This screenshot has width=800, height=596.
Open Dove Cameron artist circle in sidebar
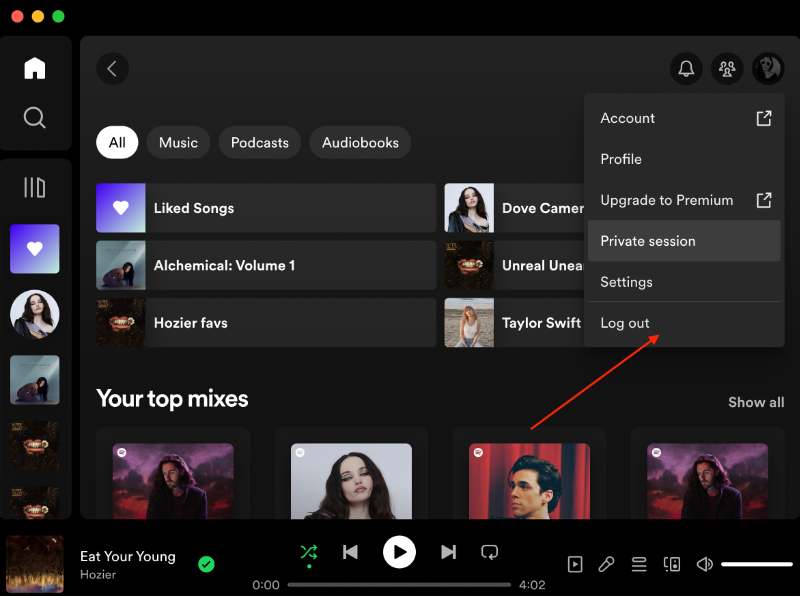(35, 314)
